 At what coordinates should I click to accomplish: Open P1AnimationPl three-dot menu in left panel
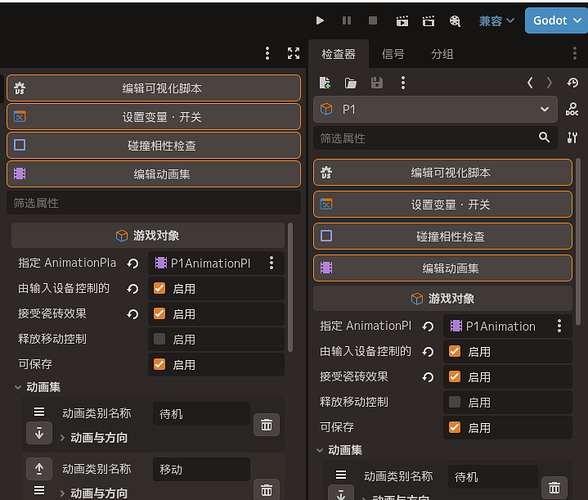coord(272,263)
